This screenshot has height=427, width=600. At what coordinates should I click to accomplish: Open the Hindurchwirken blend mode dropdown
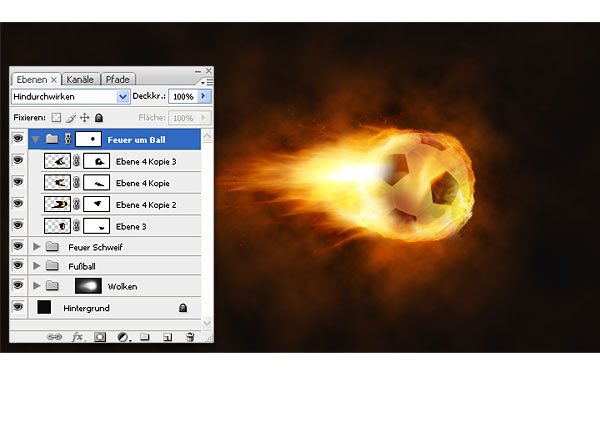click(x=122, y=96)
